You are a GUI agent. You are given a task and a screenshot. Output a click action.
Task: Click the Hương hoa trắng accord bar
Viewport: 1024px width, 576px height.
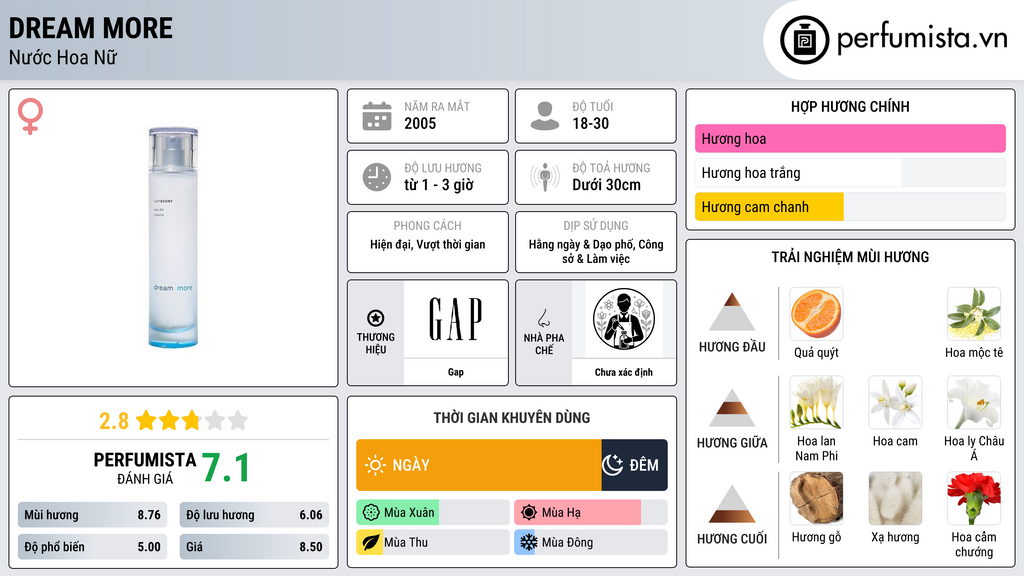tap(850, 172)
